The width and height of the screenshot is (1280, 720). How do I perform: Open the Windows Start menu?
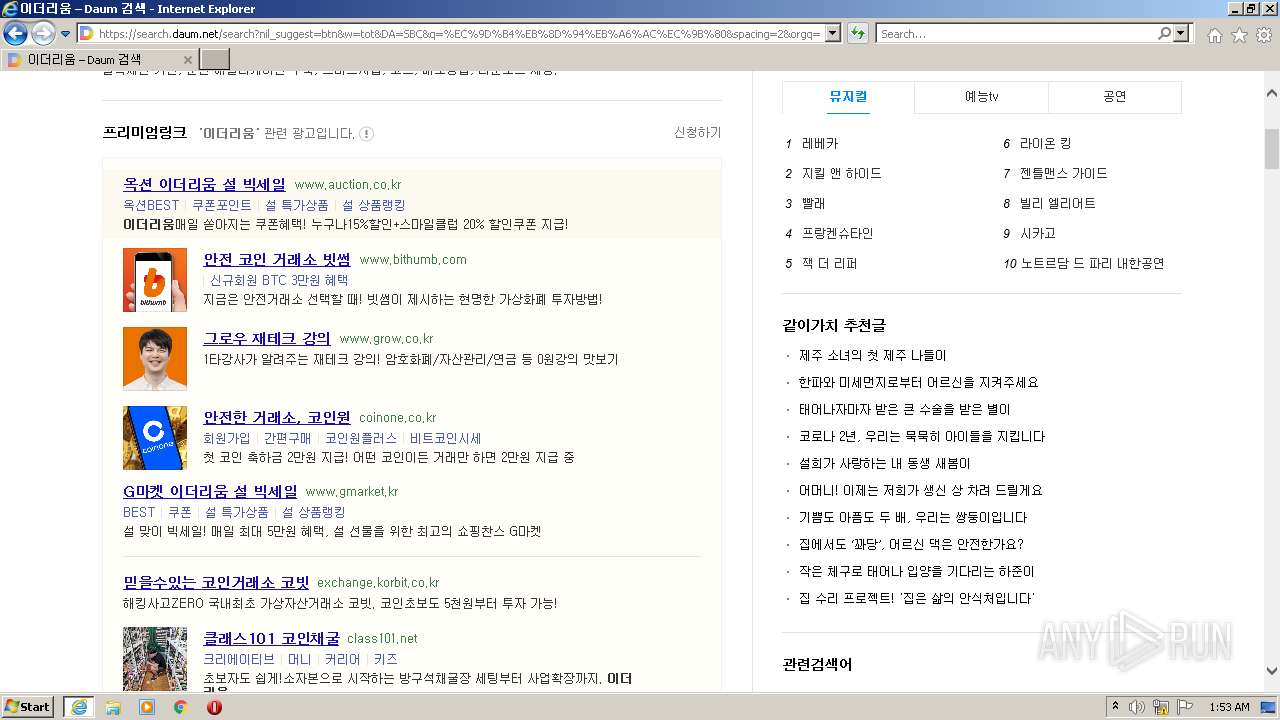point(28,706)
